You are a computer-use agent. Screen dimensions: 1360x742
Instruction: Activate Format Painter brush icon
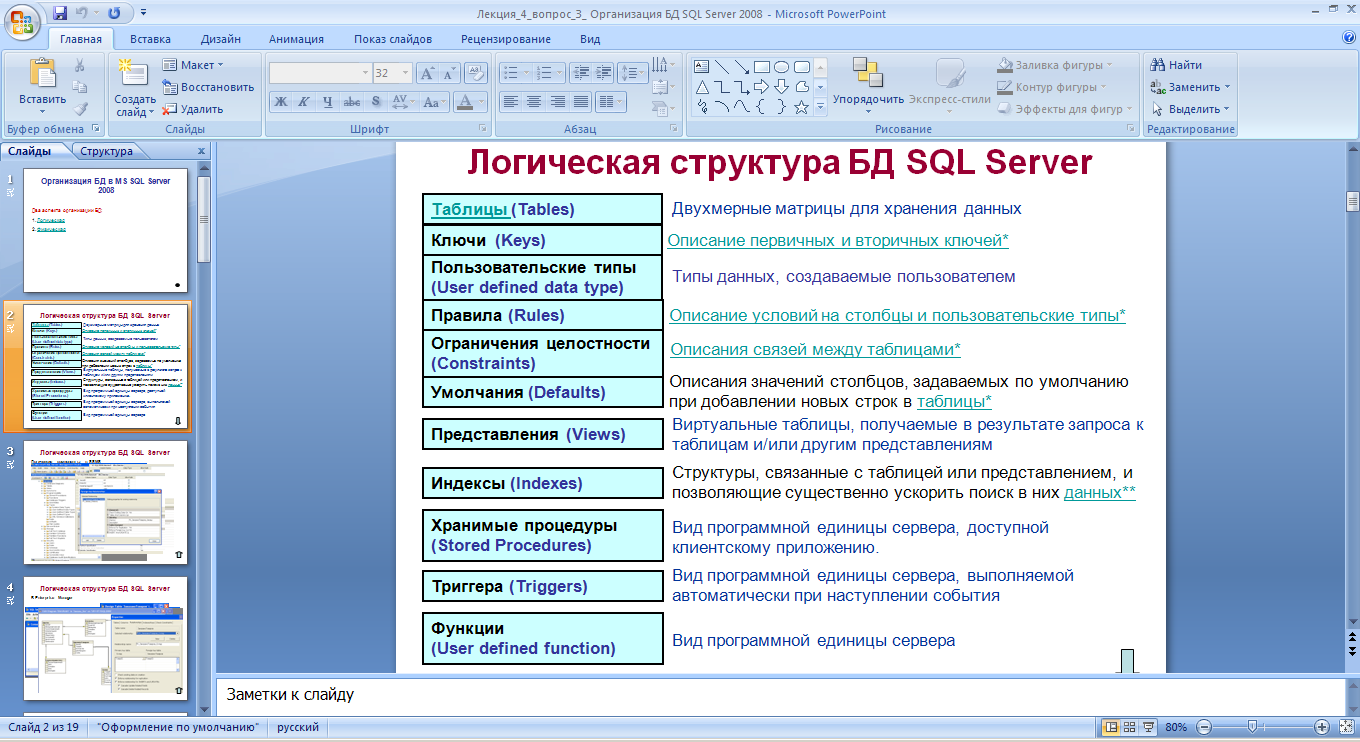point(80,109)
